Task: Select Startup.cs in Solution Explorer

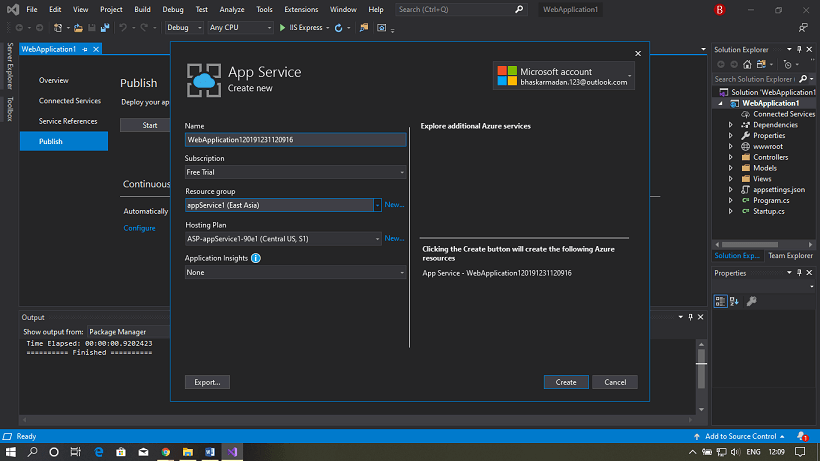Action: coord(768,211)
